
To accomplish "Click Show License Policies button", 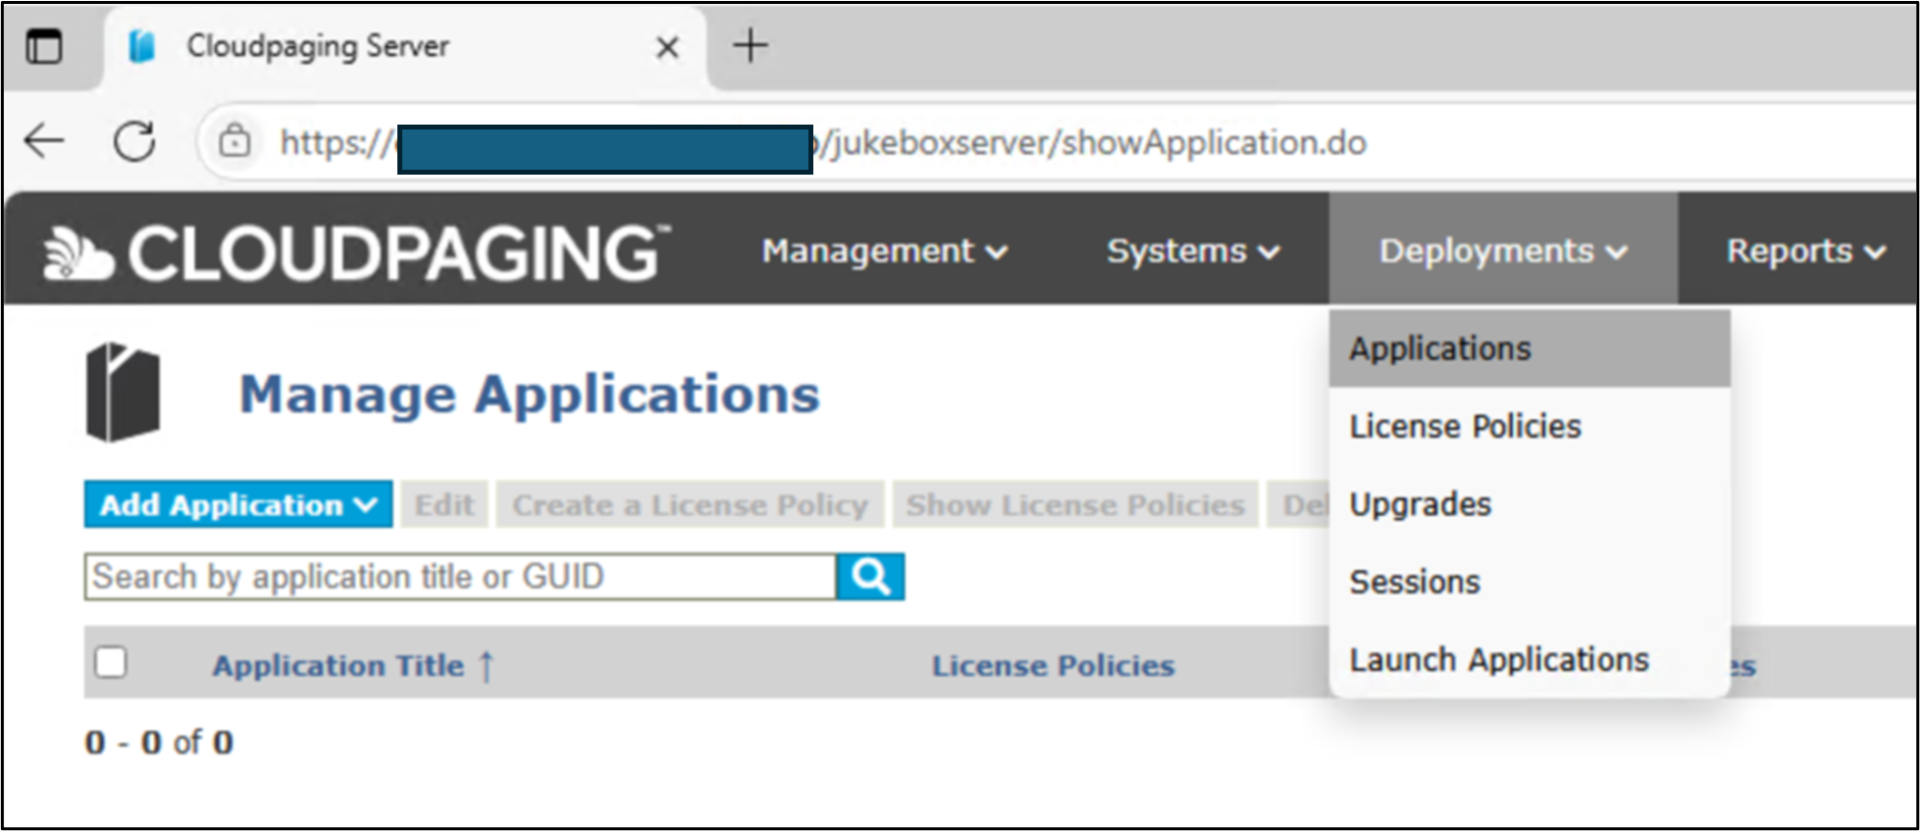I will pos(1075,505).
